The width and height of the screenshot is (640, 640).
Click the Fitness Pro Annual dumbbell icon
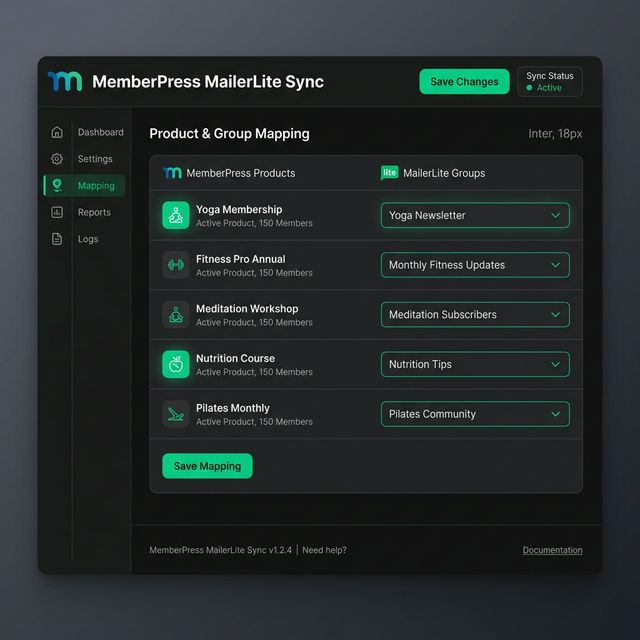point(176,265)
